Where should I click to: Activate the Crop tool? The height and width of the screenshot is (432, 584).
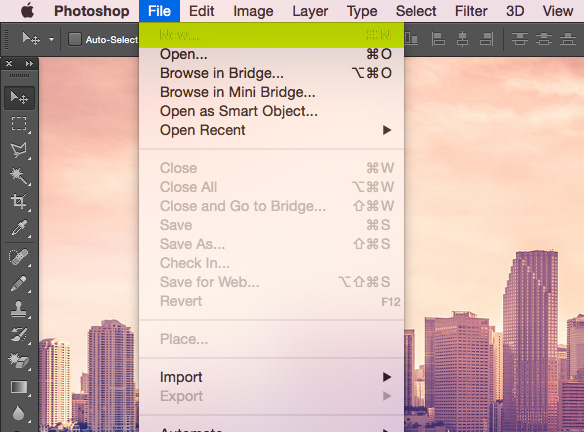click(19, 201)
